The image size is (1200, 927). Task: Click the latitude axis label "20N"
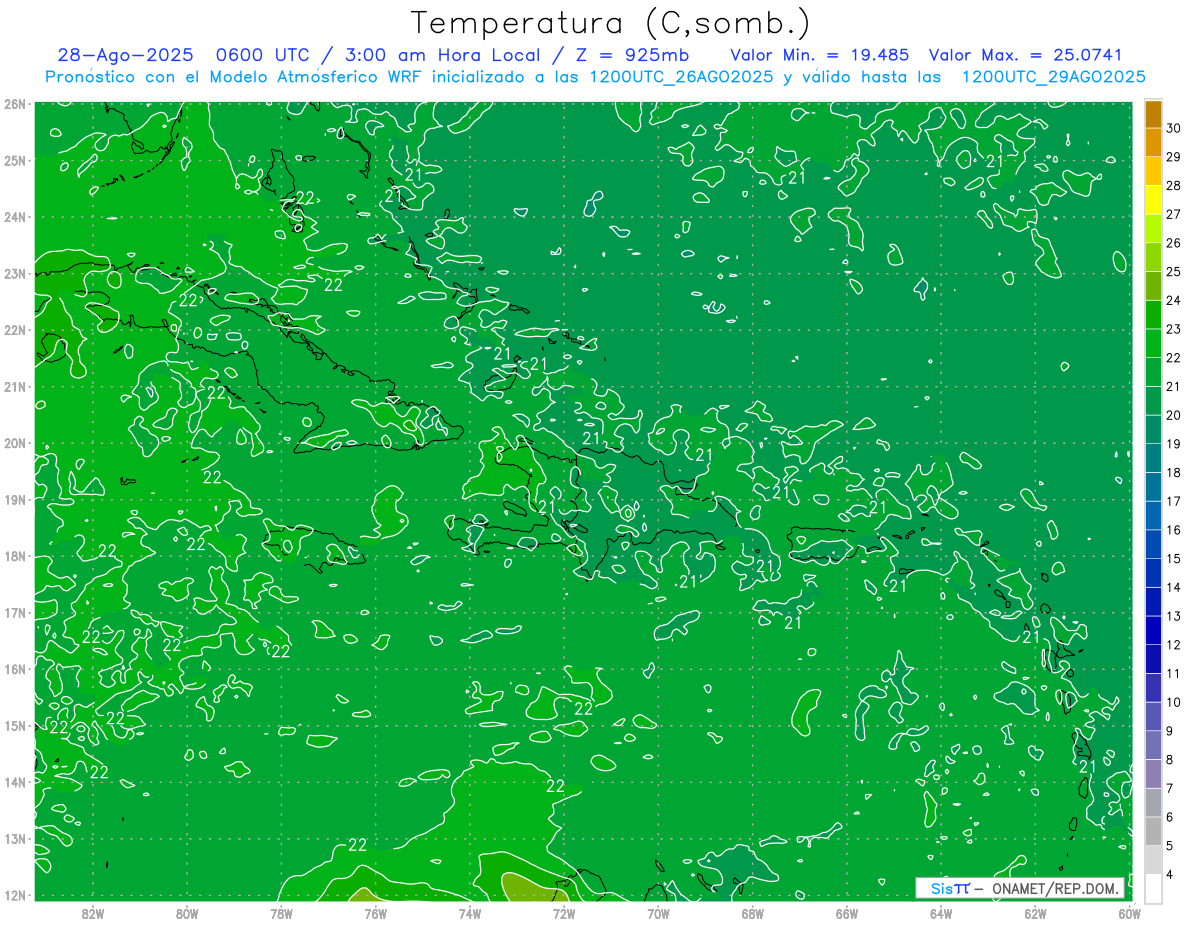click(14, 443)
